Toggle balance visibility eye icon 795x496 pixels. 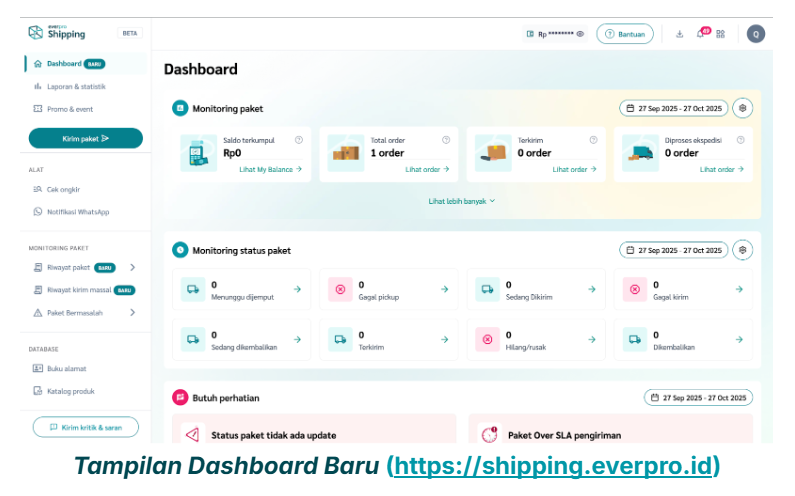coord(580,34)
